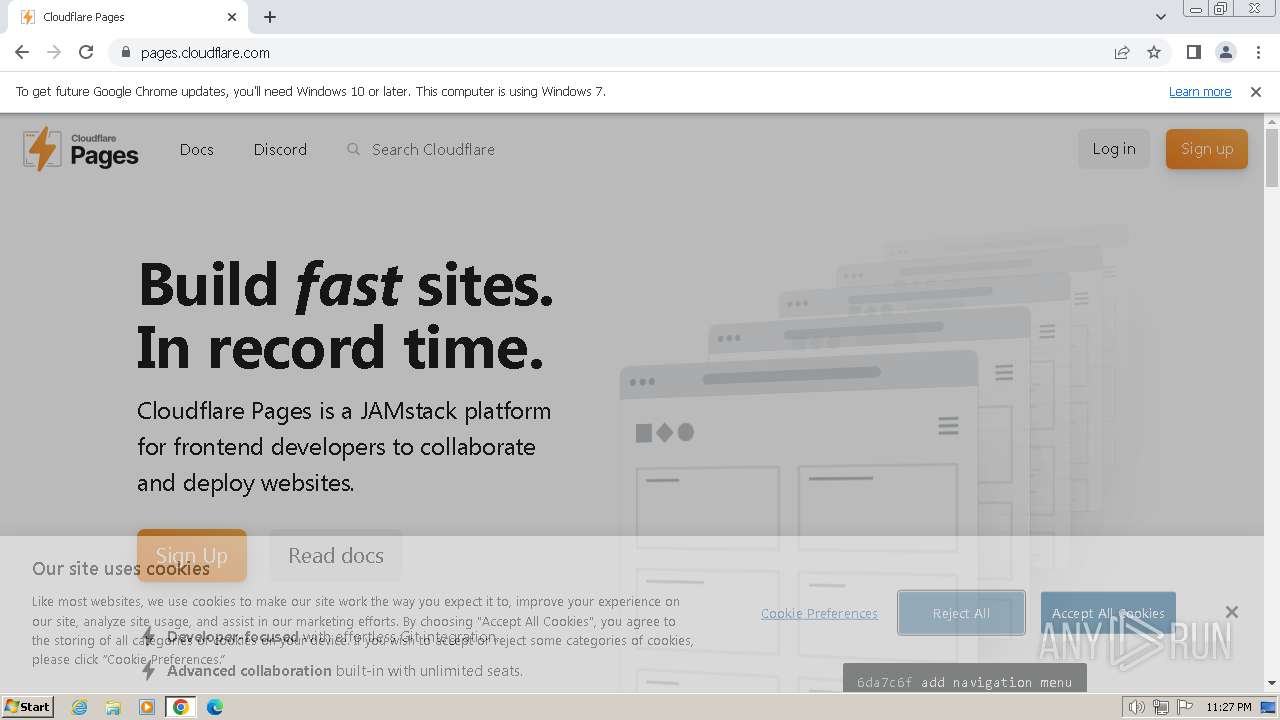Open File Explorer from taskbar

113,707
